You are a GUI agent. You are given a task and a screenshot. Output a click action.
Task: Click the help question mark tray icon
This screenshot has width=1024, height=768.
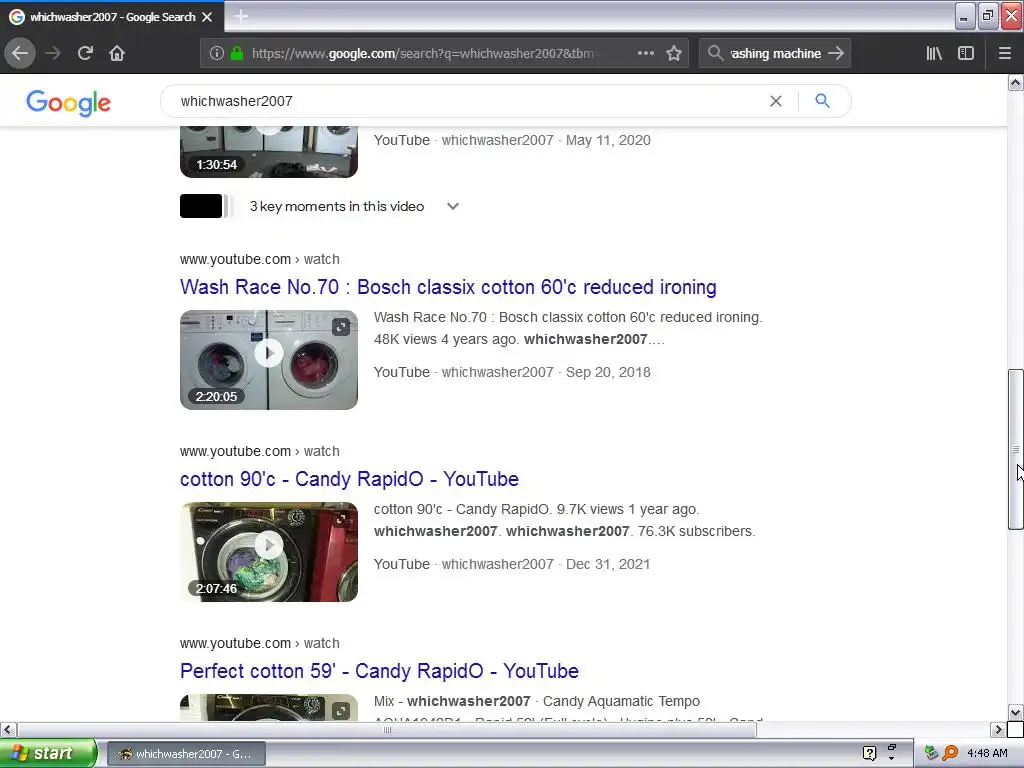point(869,753)
